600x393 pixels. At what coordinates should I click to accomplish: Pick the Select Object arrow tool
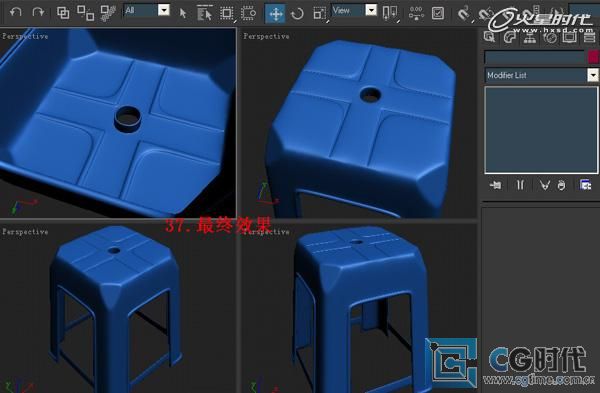tap(183, 14)
